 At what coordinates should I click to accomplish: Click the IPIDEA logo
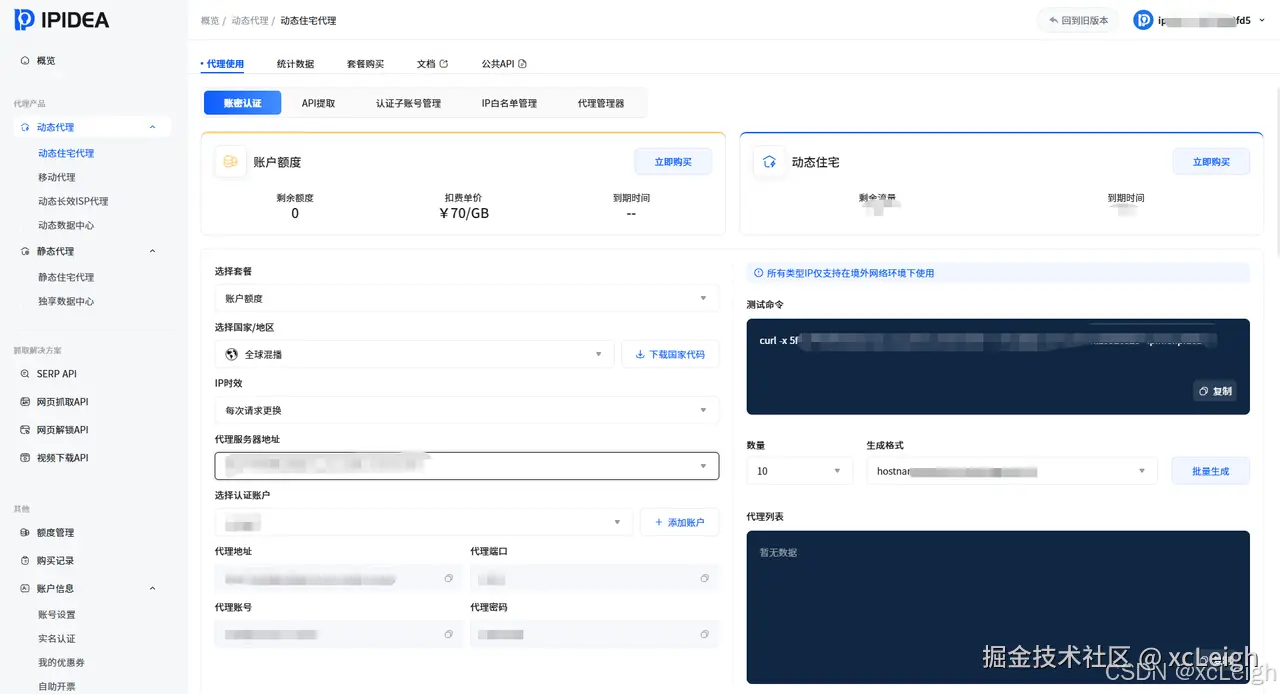[60, 19]
